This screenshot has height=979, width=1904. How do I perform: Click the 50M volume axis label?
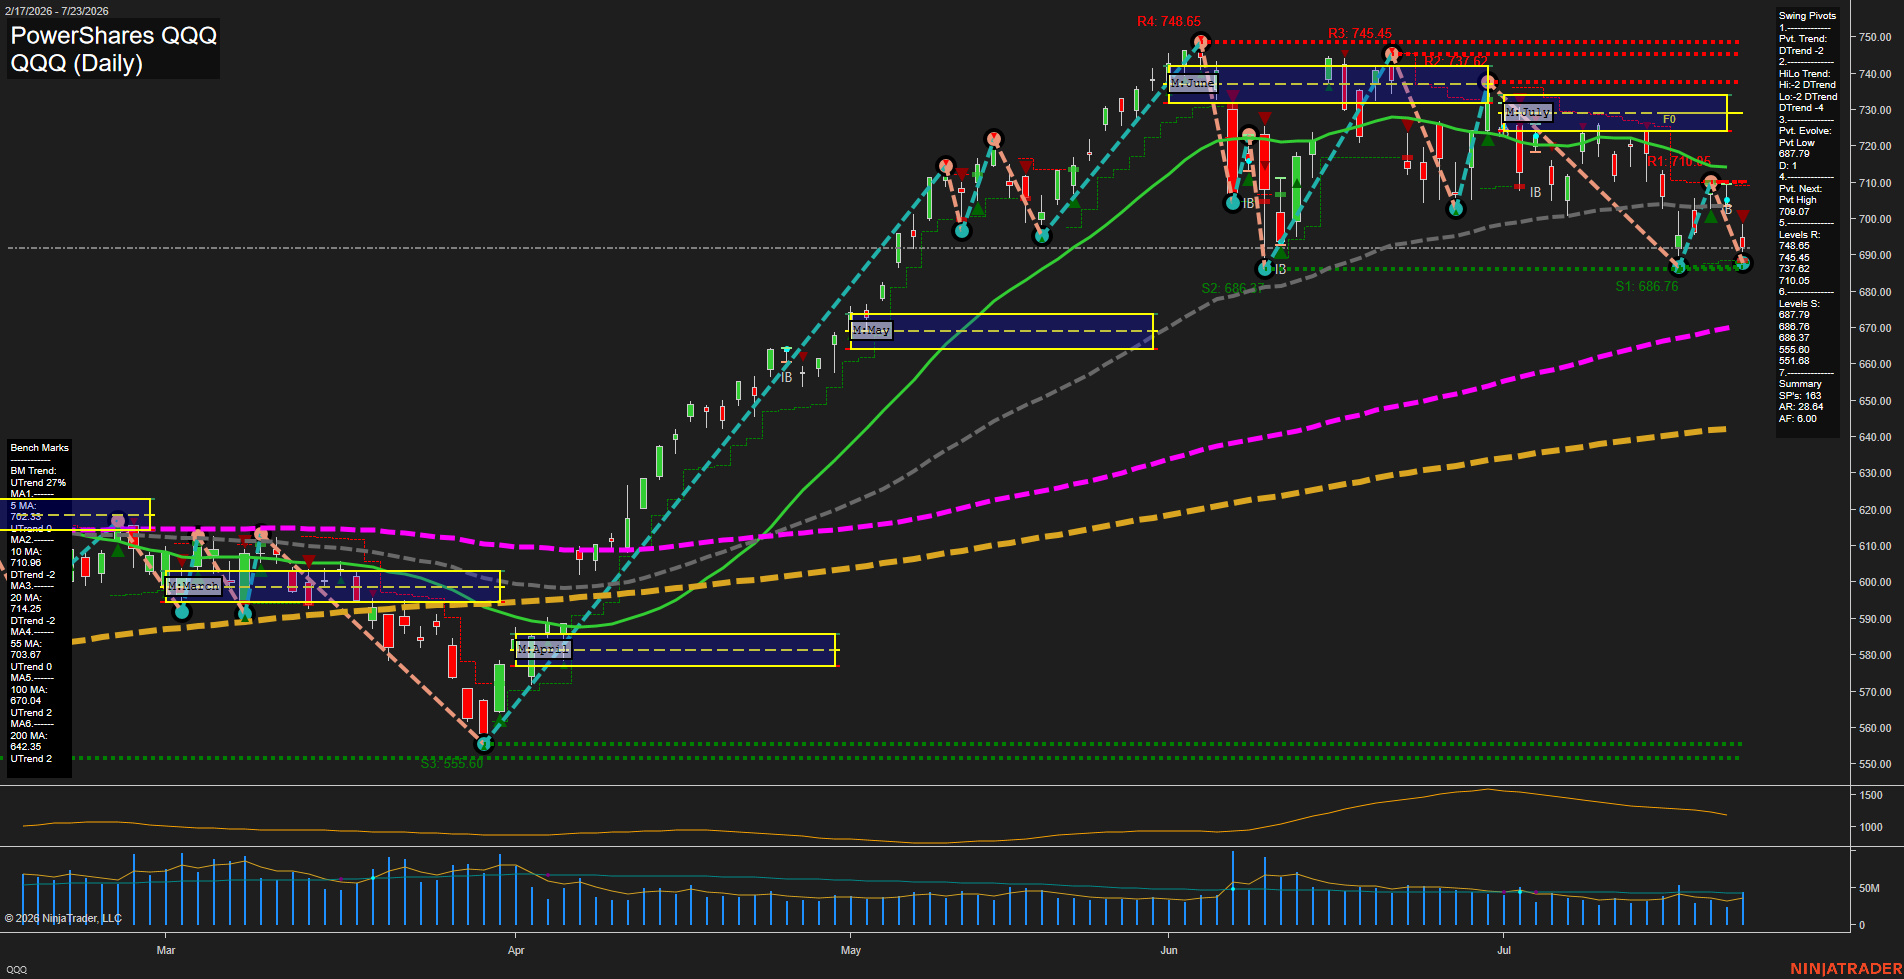click(x=1869, y=888)
